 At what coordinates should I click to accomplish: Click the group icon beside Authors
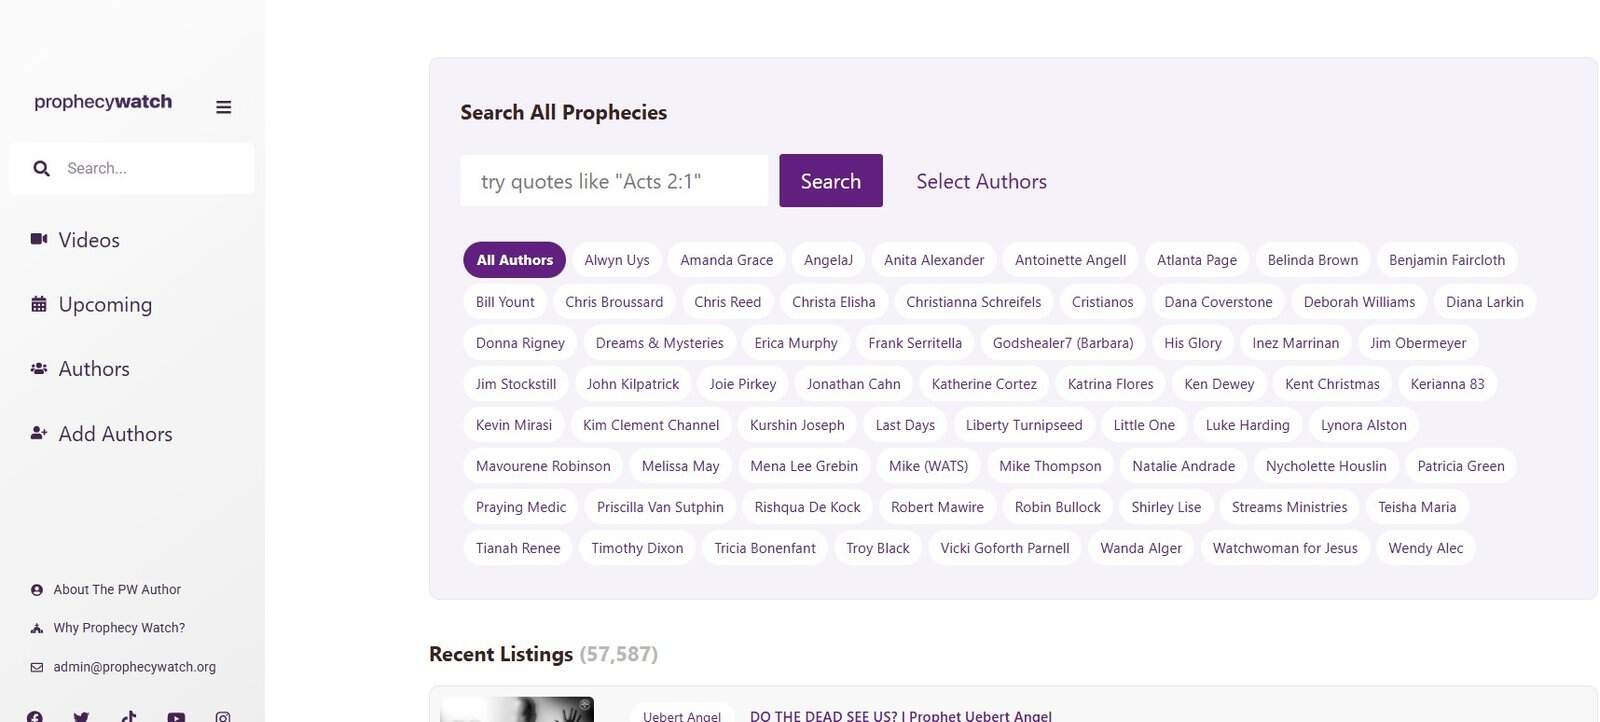click(39, 368)
